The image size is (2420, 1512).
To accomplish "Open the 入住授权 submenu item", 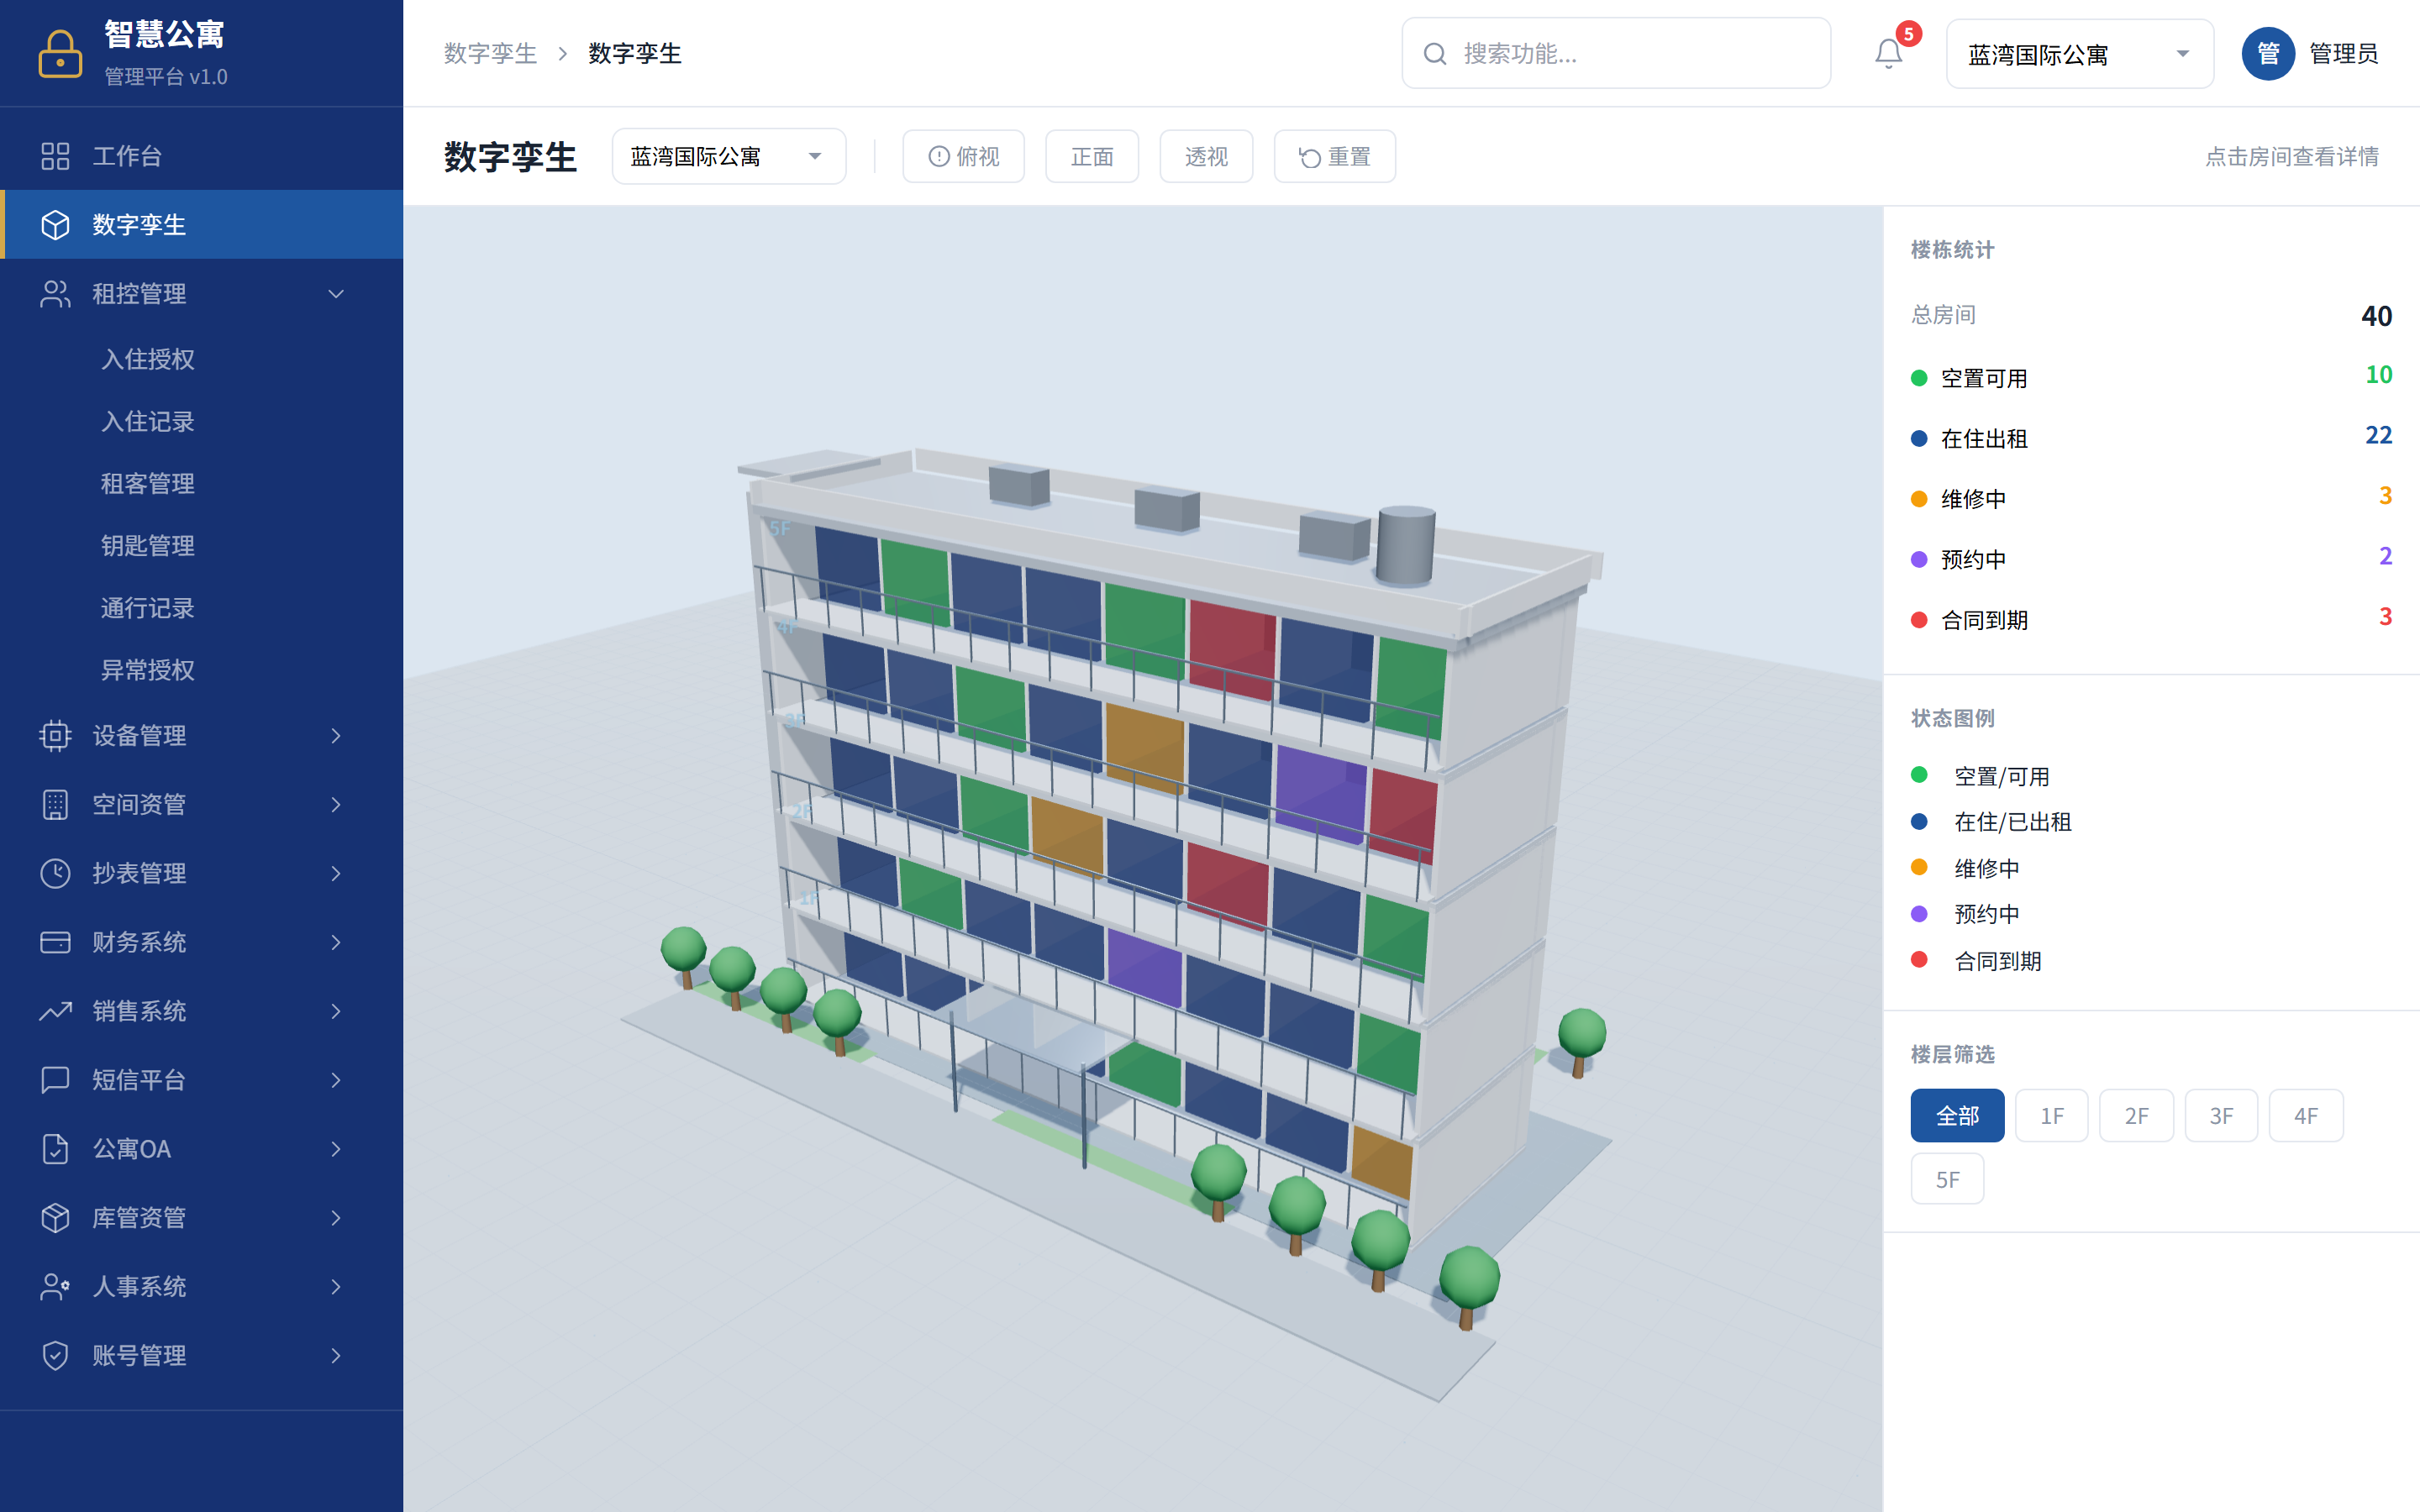I will pyautogui.click(x=148, y=359).
